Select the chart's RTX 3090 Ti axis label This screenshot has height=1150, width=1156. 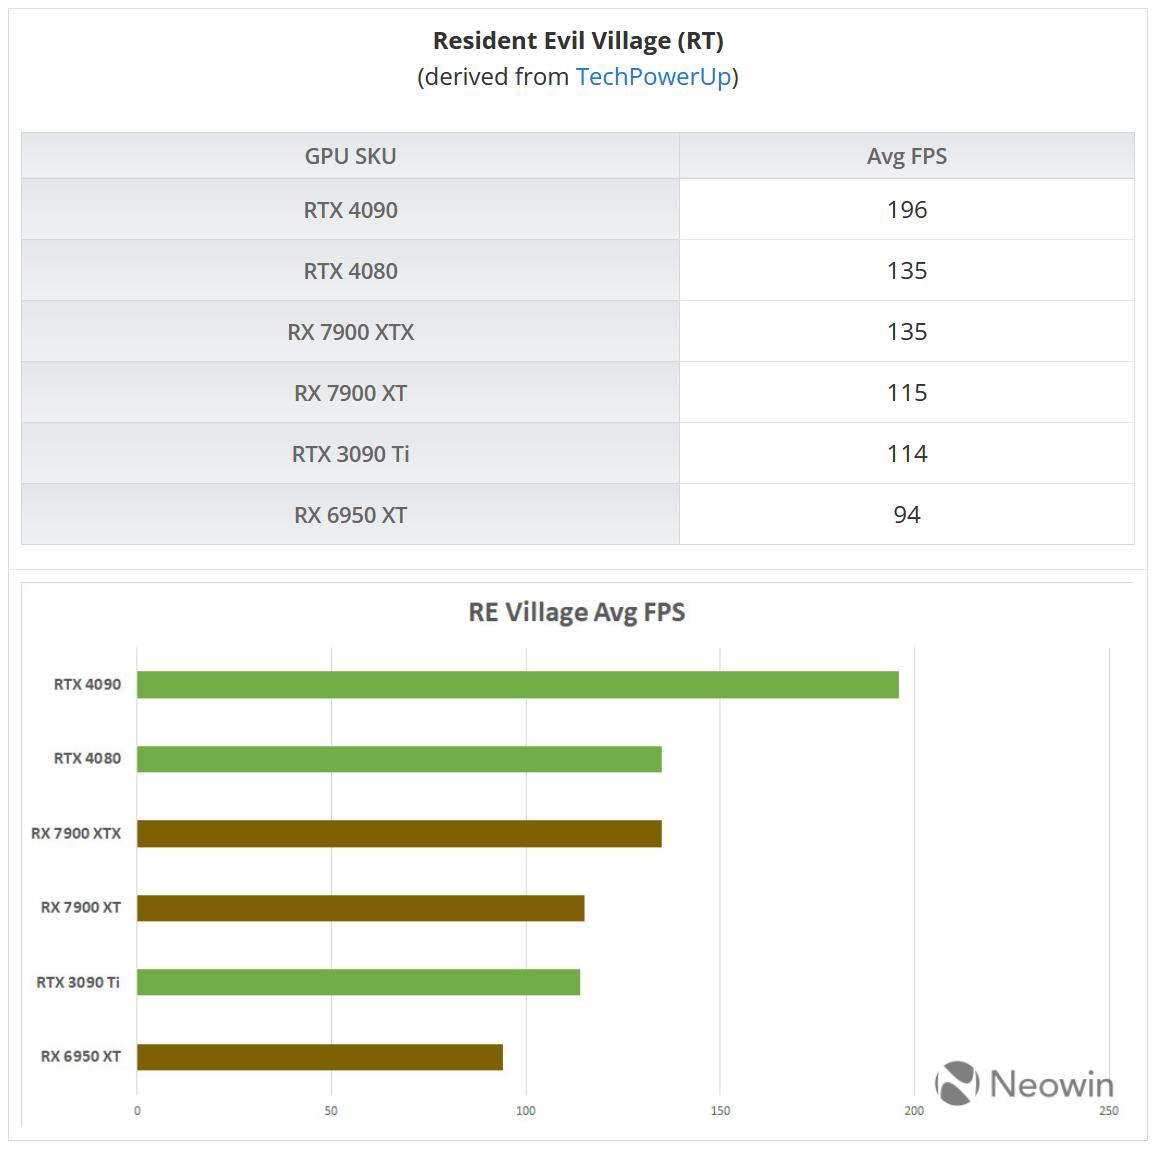pyautogui.click(x=78, y=982)
